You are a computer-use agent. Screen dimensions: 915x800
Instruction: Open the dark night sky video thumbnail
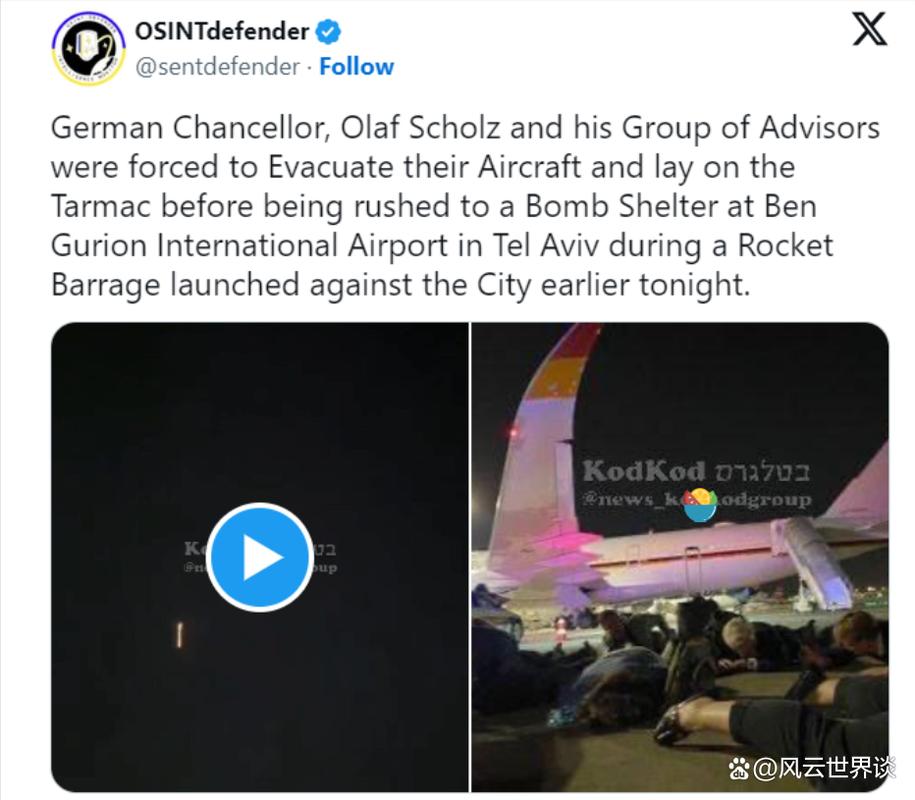[x=260, y=557]
